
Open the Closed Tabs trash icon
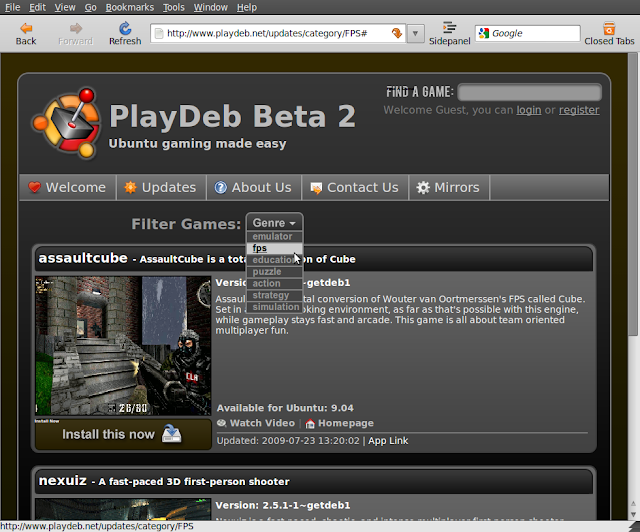coord(609,28)
